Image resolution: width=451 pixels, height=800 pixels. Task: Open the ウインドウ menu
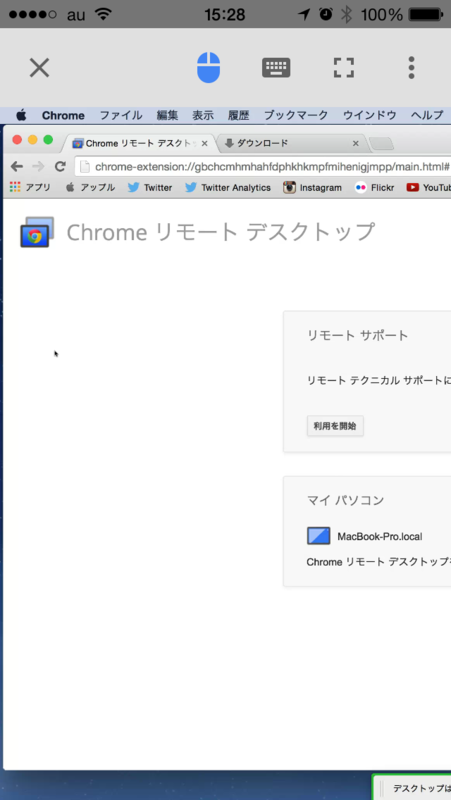pyautogui.click(x=369, y=115)
